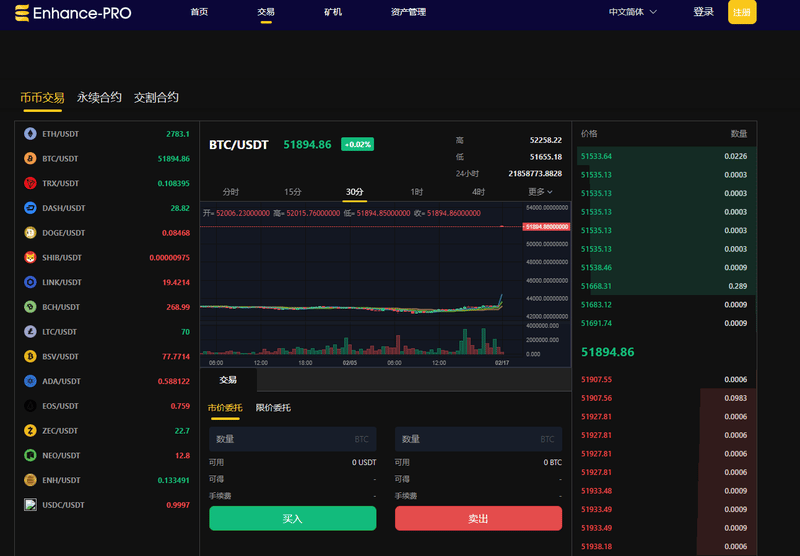The image size is (800, 556).
Task: Click the TRX/USDT price 0.108395
Action: point(173,183)
